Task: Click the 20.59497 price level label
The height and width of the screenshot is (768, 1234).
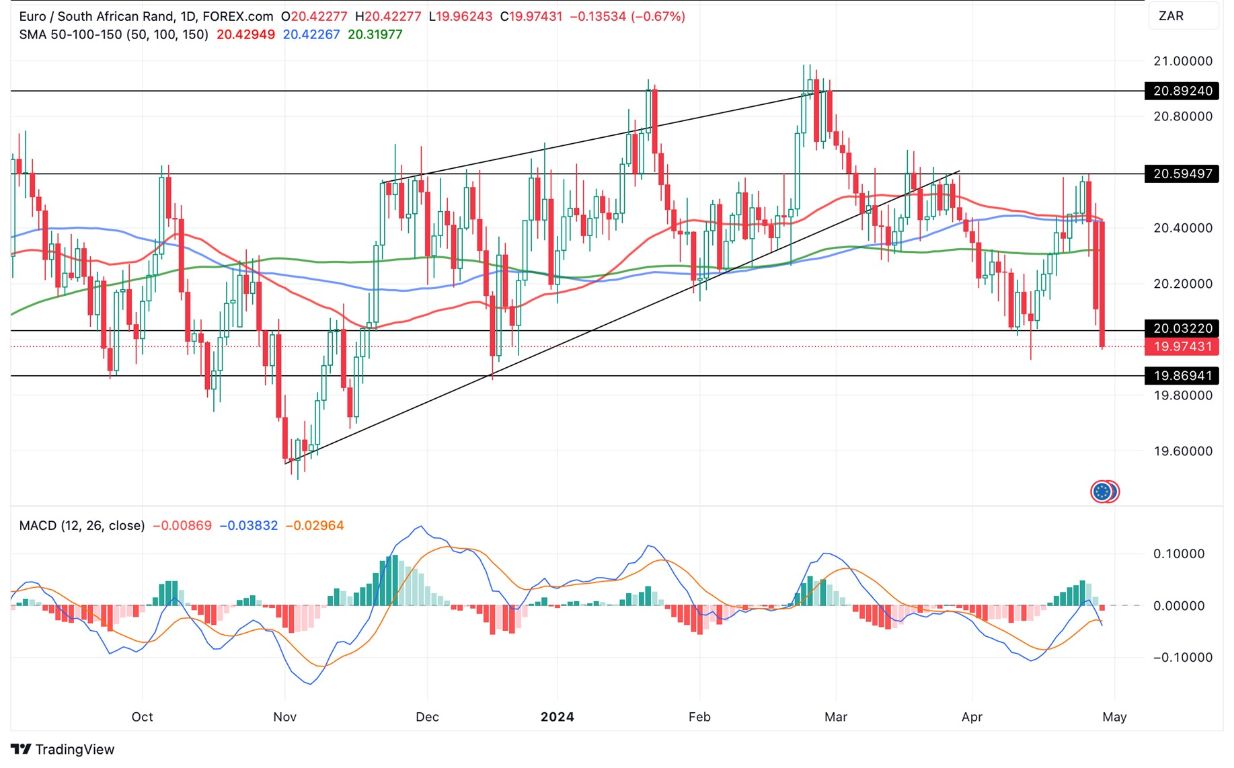Action: (x=1180, y=174)
